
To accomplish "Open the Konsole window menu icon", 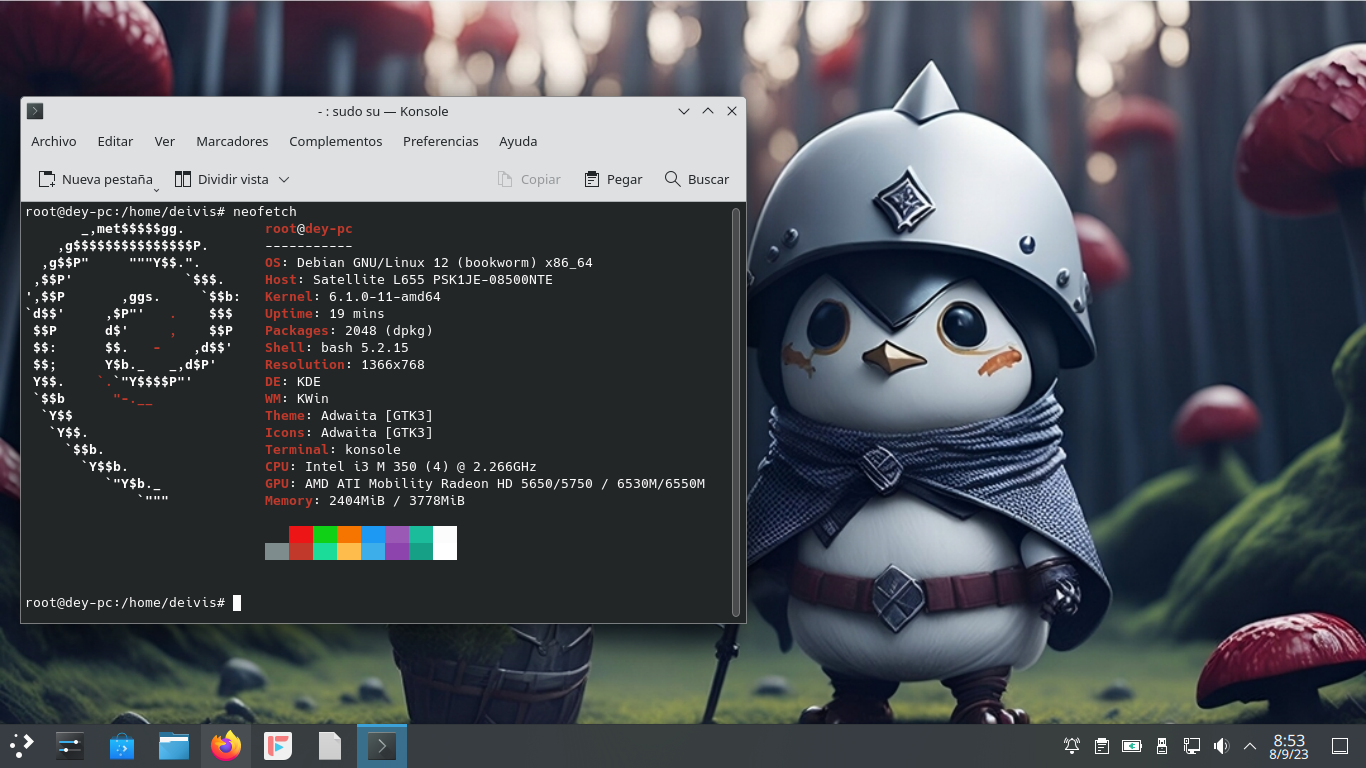I will (x=35, y=111).
